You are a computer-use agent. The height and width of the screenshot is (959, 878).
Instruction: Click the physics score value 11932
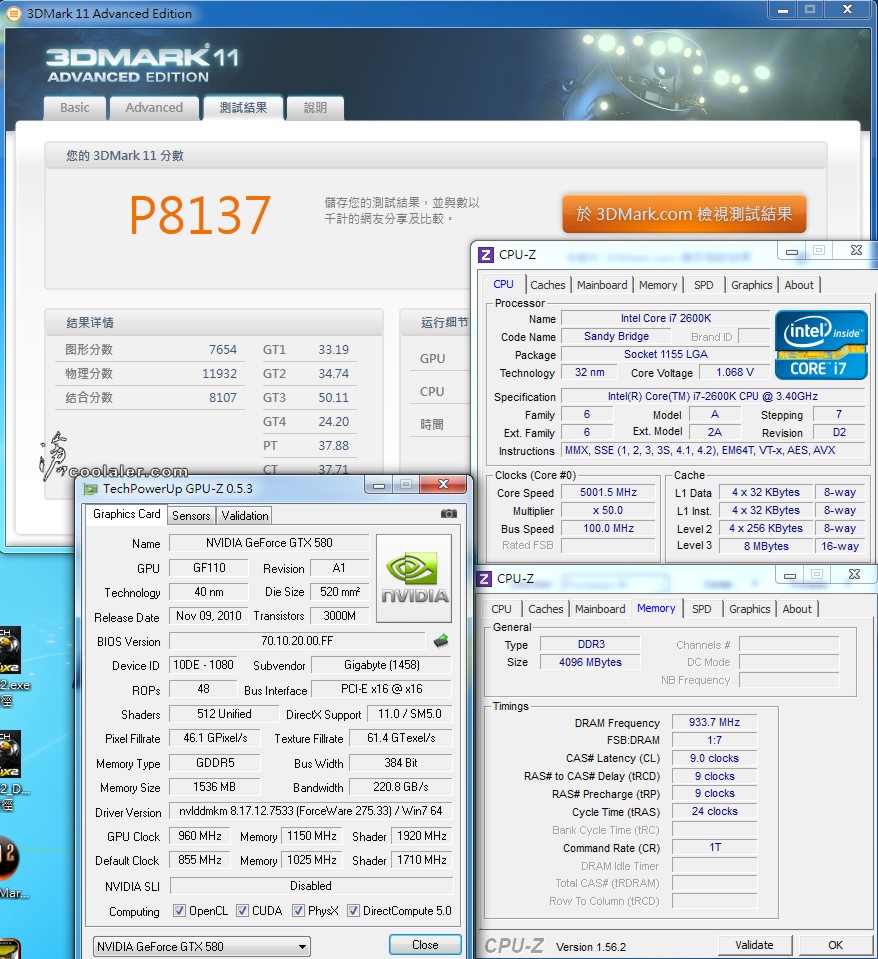click(x=220, y=373)
